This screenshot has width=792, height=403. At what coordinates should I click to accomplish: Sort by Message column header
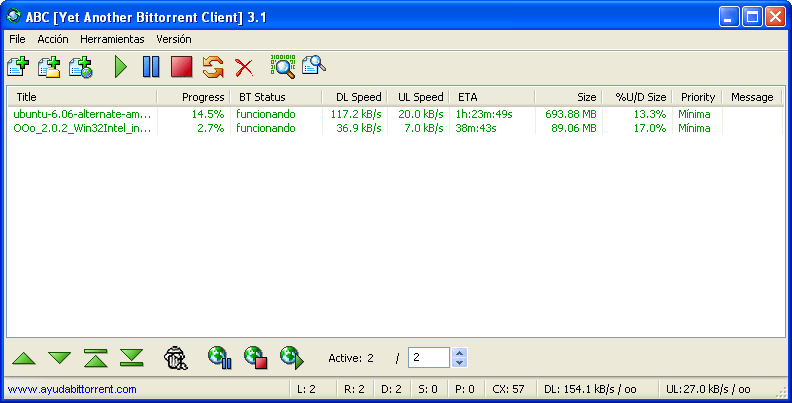752,97
